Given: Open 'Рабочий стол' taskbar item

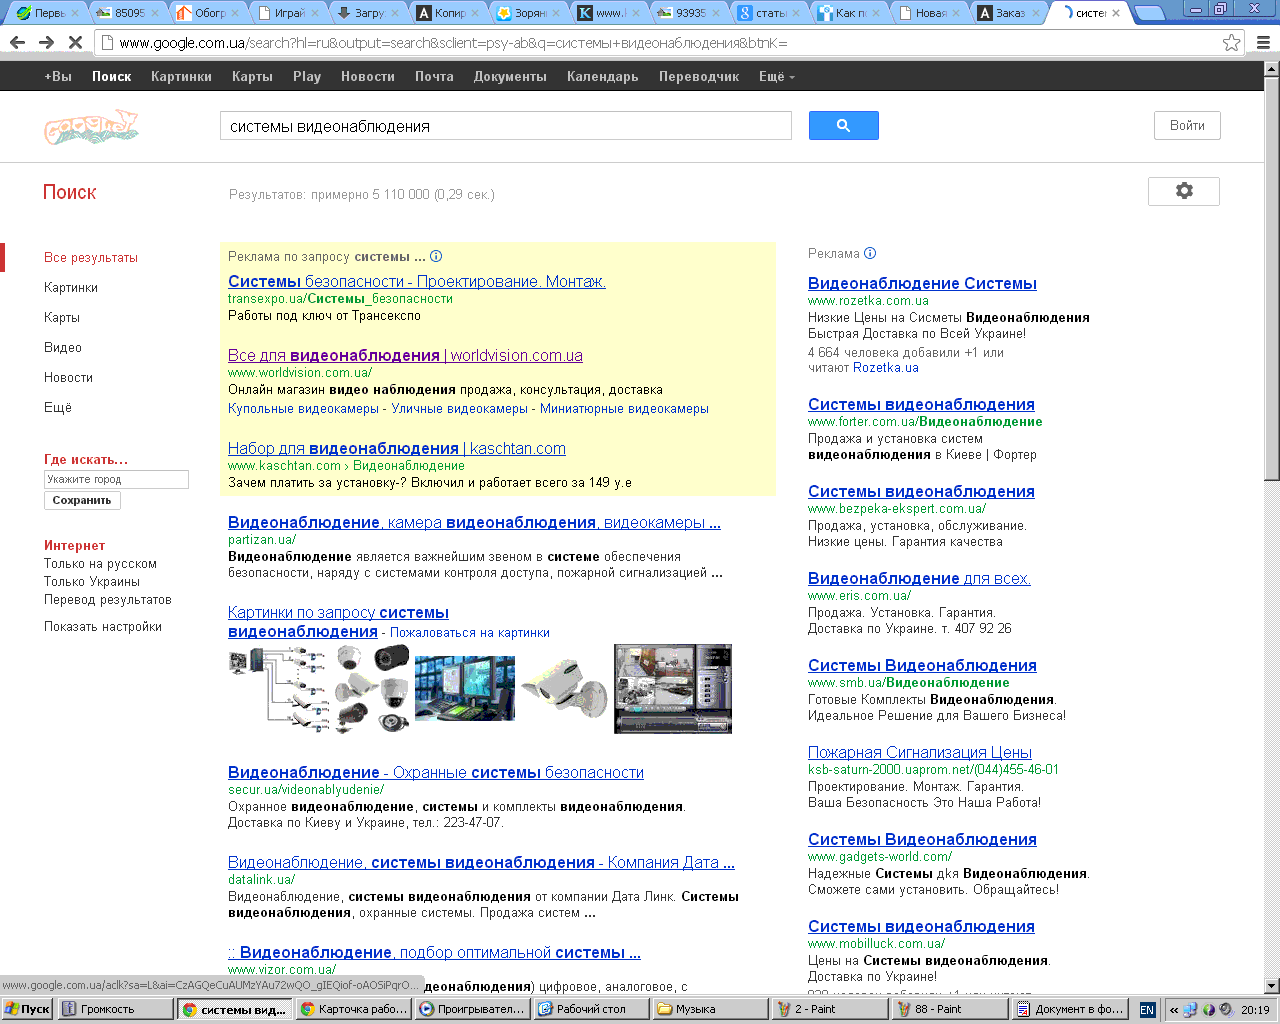Looking at the screenshot, I should click(591, 1009).
